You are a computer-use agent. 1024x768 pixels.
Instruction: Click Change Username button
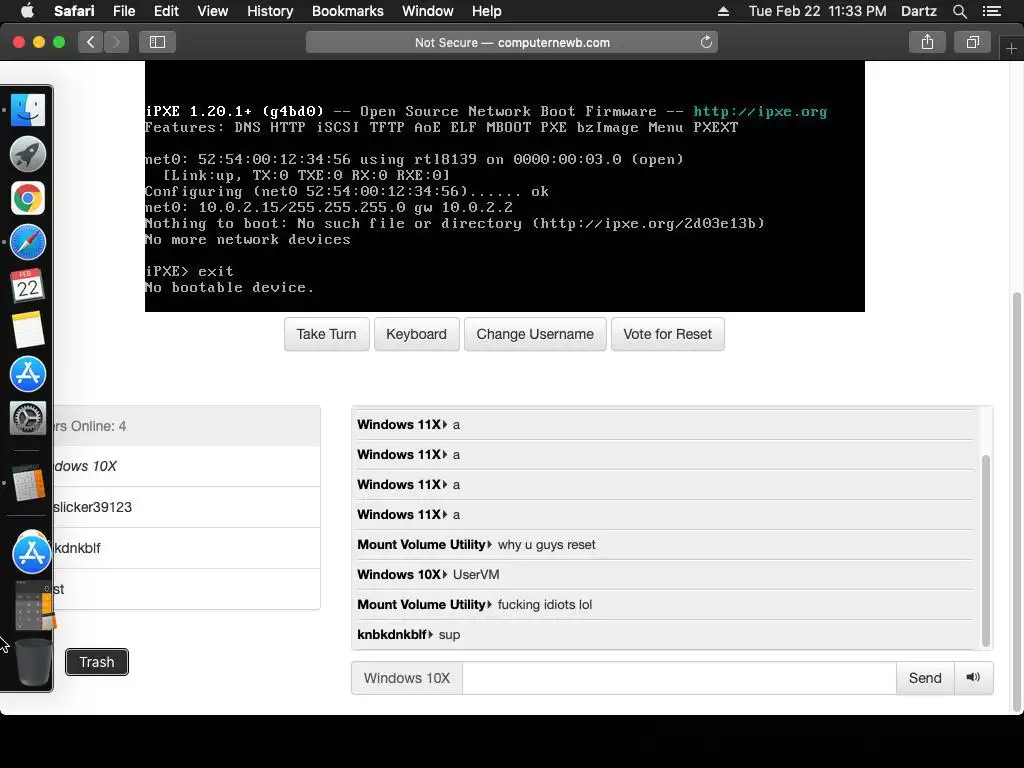coord(535,334)
